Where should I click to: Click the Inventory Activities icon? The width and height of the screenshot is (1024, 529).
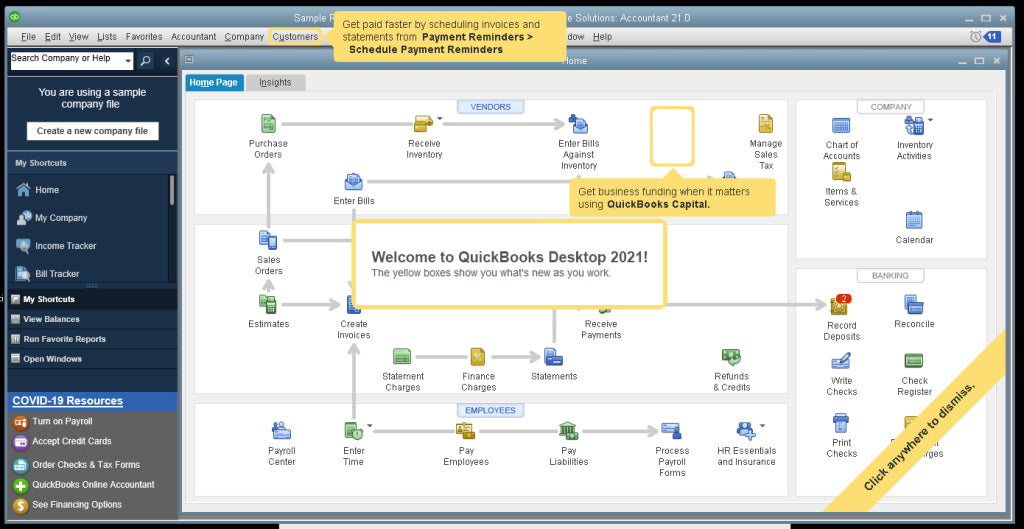tap(914, 125)
